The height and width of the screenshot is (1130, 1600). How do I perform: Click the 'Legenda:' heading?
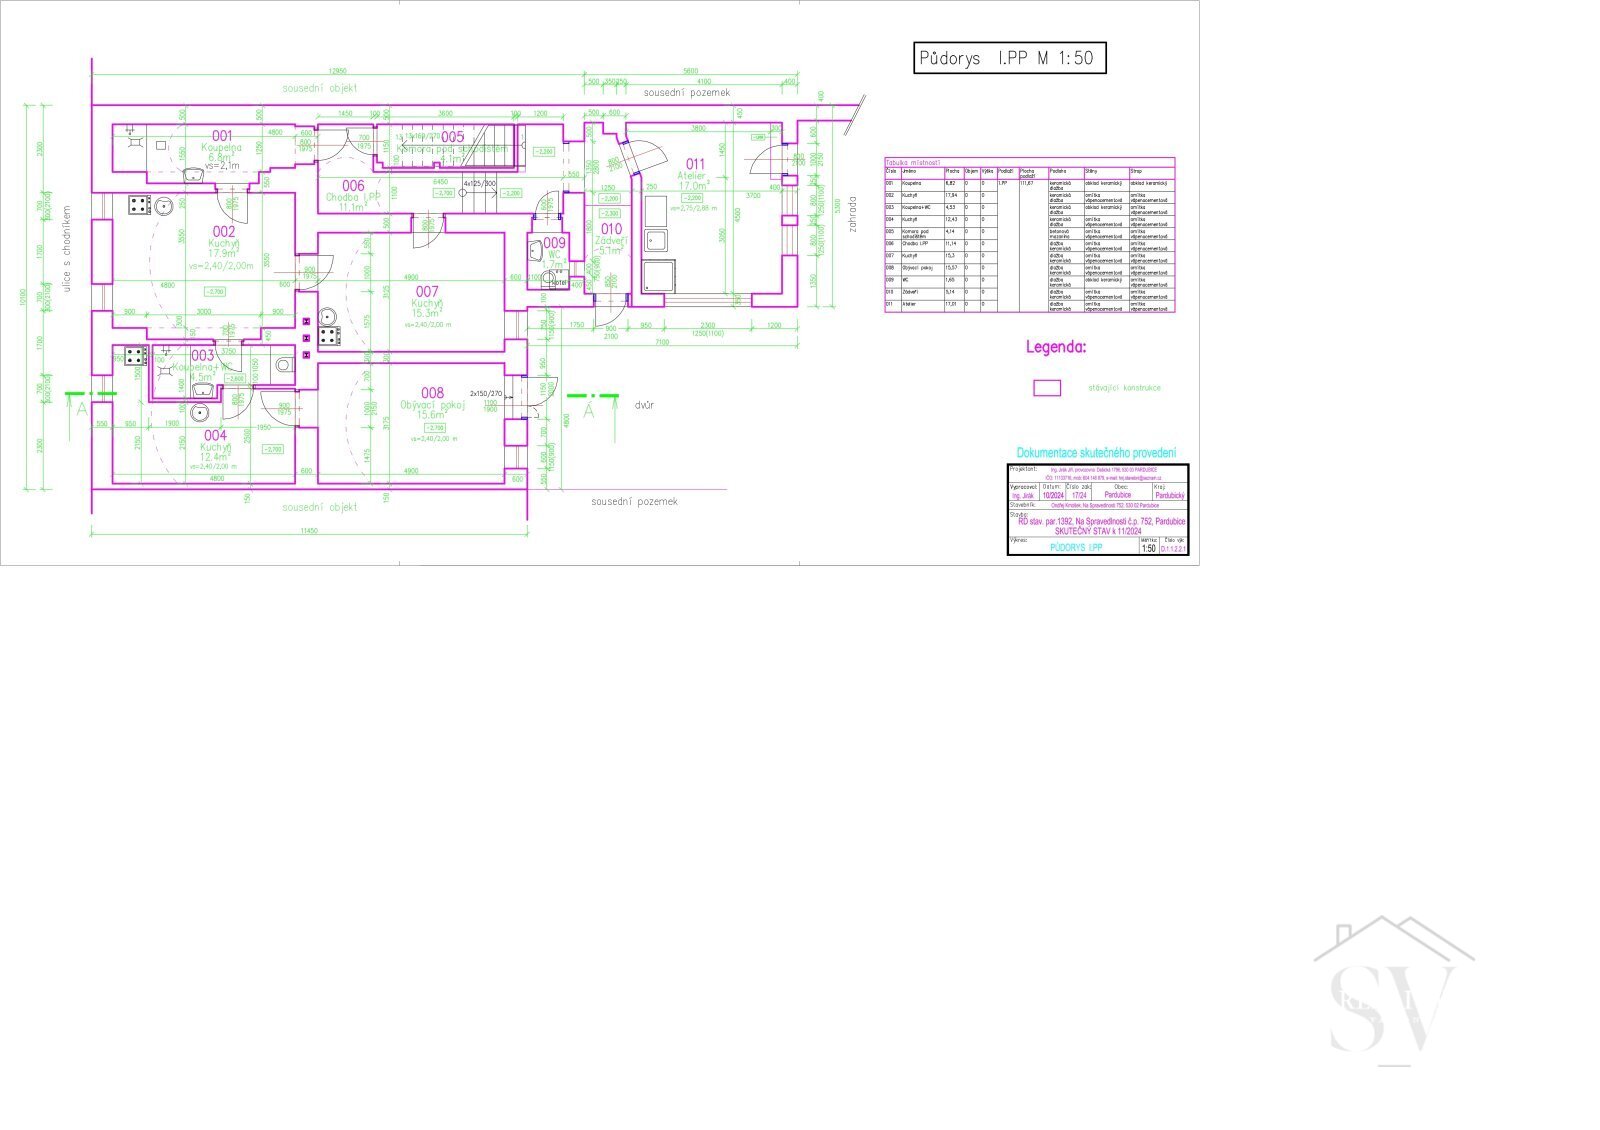click(1055, 348)
